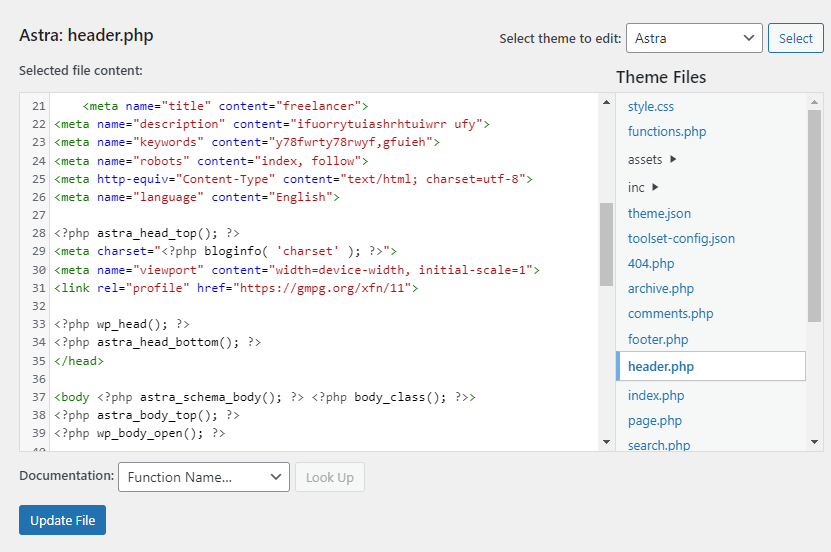Open the Function Name documentation dropdown

(204, 477)
